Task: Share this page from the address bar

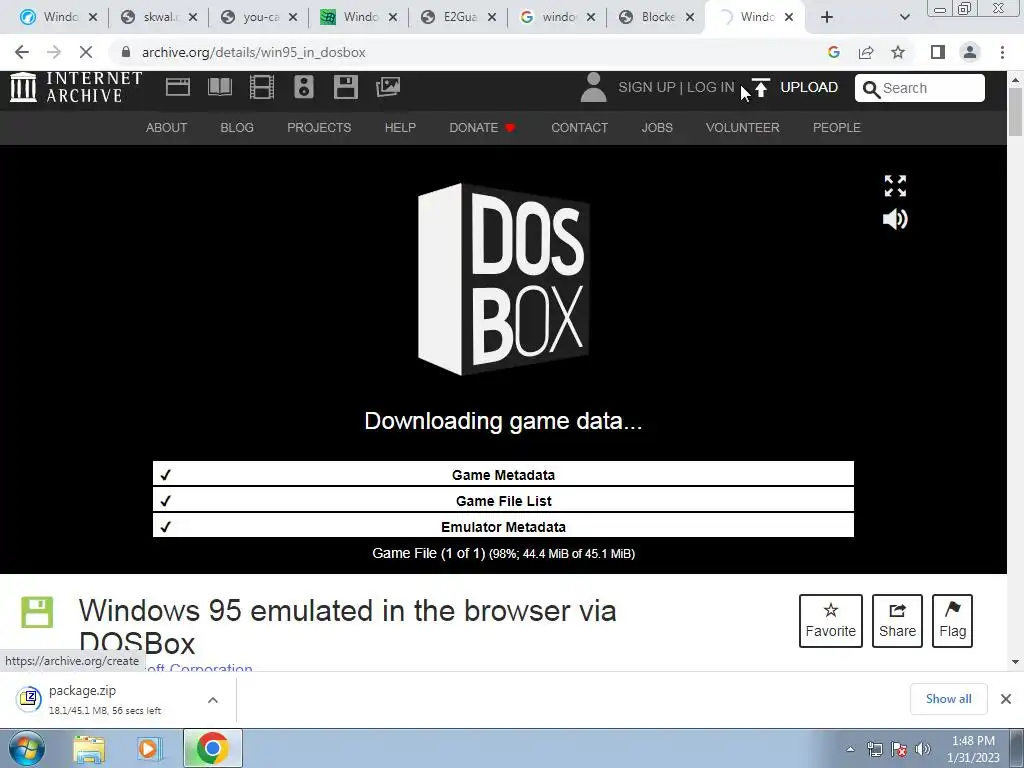Action: (x=866, y=52)
